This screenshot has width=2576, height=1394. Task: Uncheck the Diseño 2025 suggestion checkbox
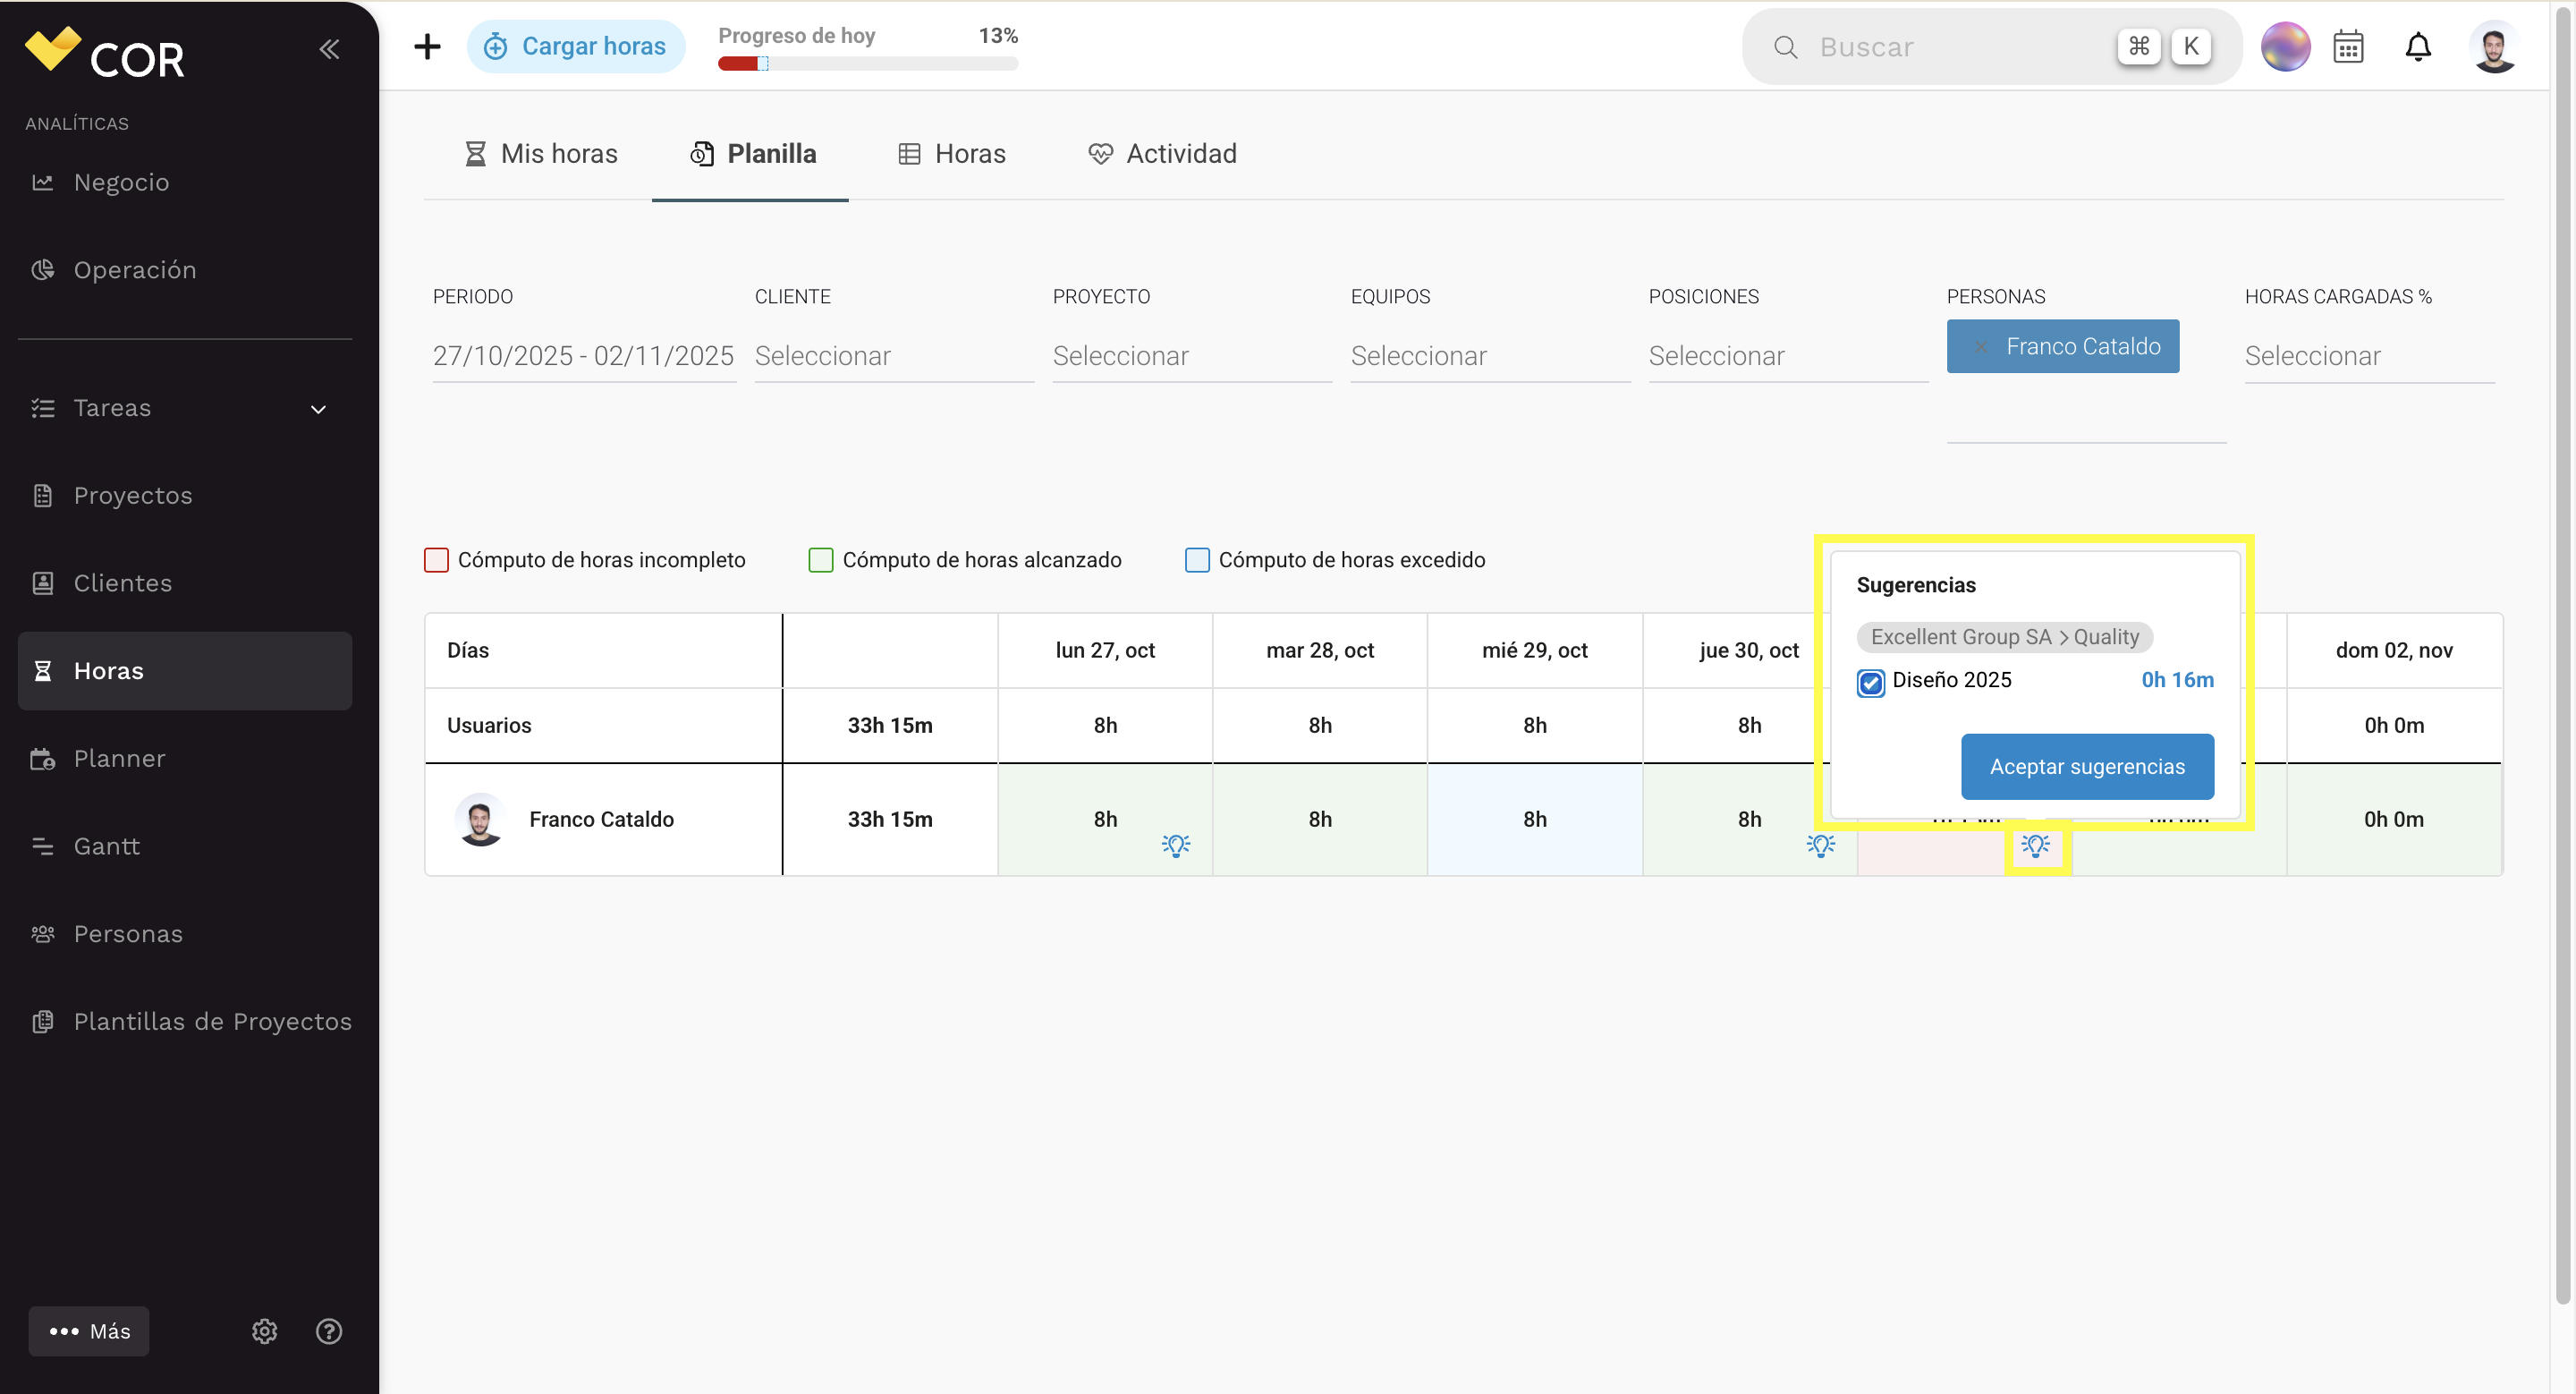tap(1871, 682)
